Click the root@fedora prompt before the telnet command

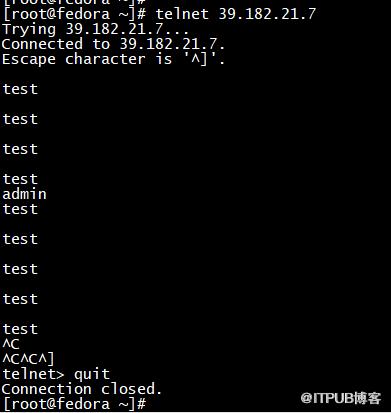pyautogui.click(x=74, y=14)
